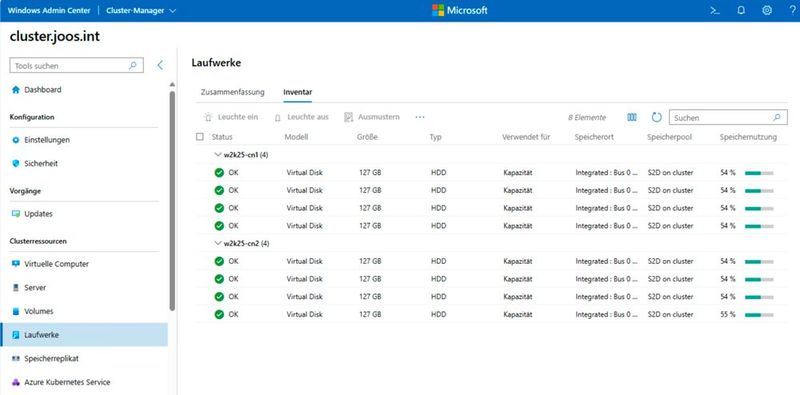The height and width of the screenshot is (395, 800).
Task: Click the Dashboard house icon
Action: [15, 90]
